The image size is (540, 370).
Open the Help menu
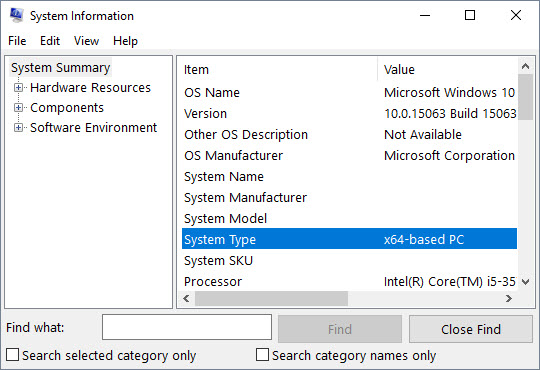coord(125,41)
